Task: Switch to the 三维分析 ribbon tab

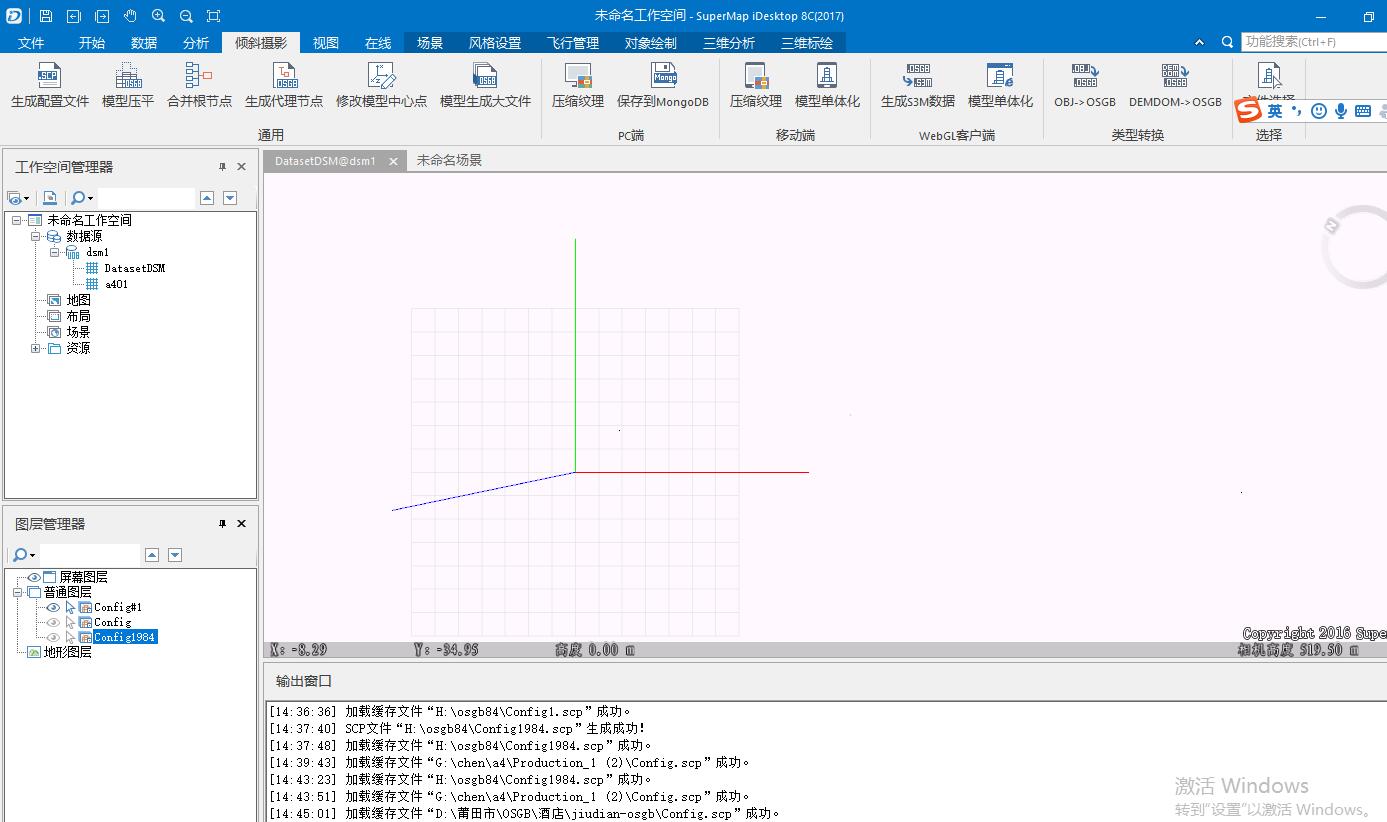Action: click(x=728, y=43)
